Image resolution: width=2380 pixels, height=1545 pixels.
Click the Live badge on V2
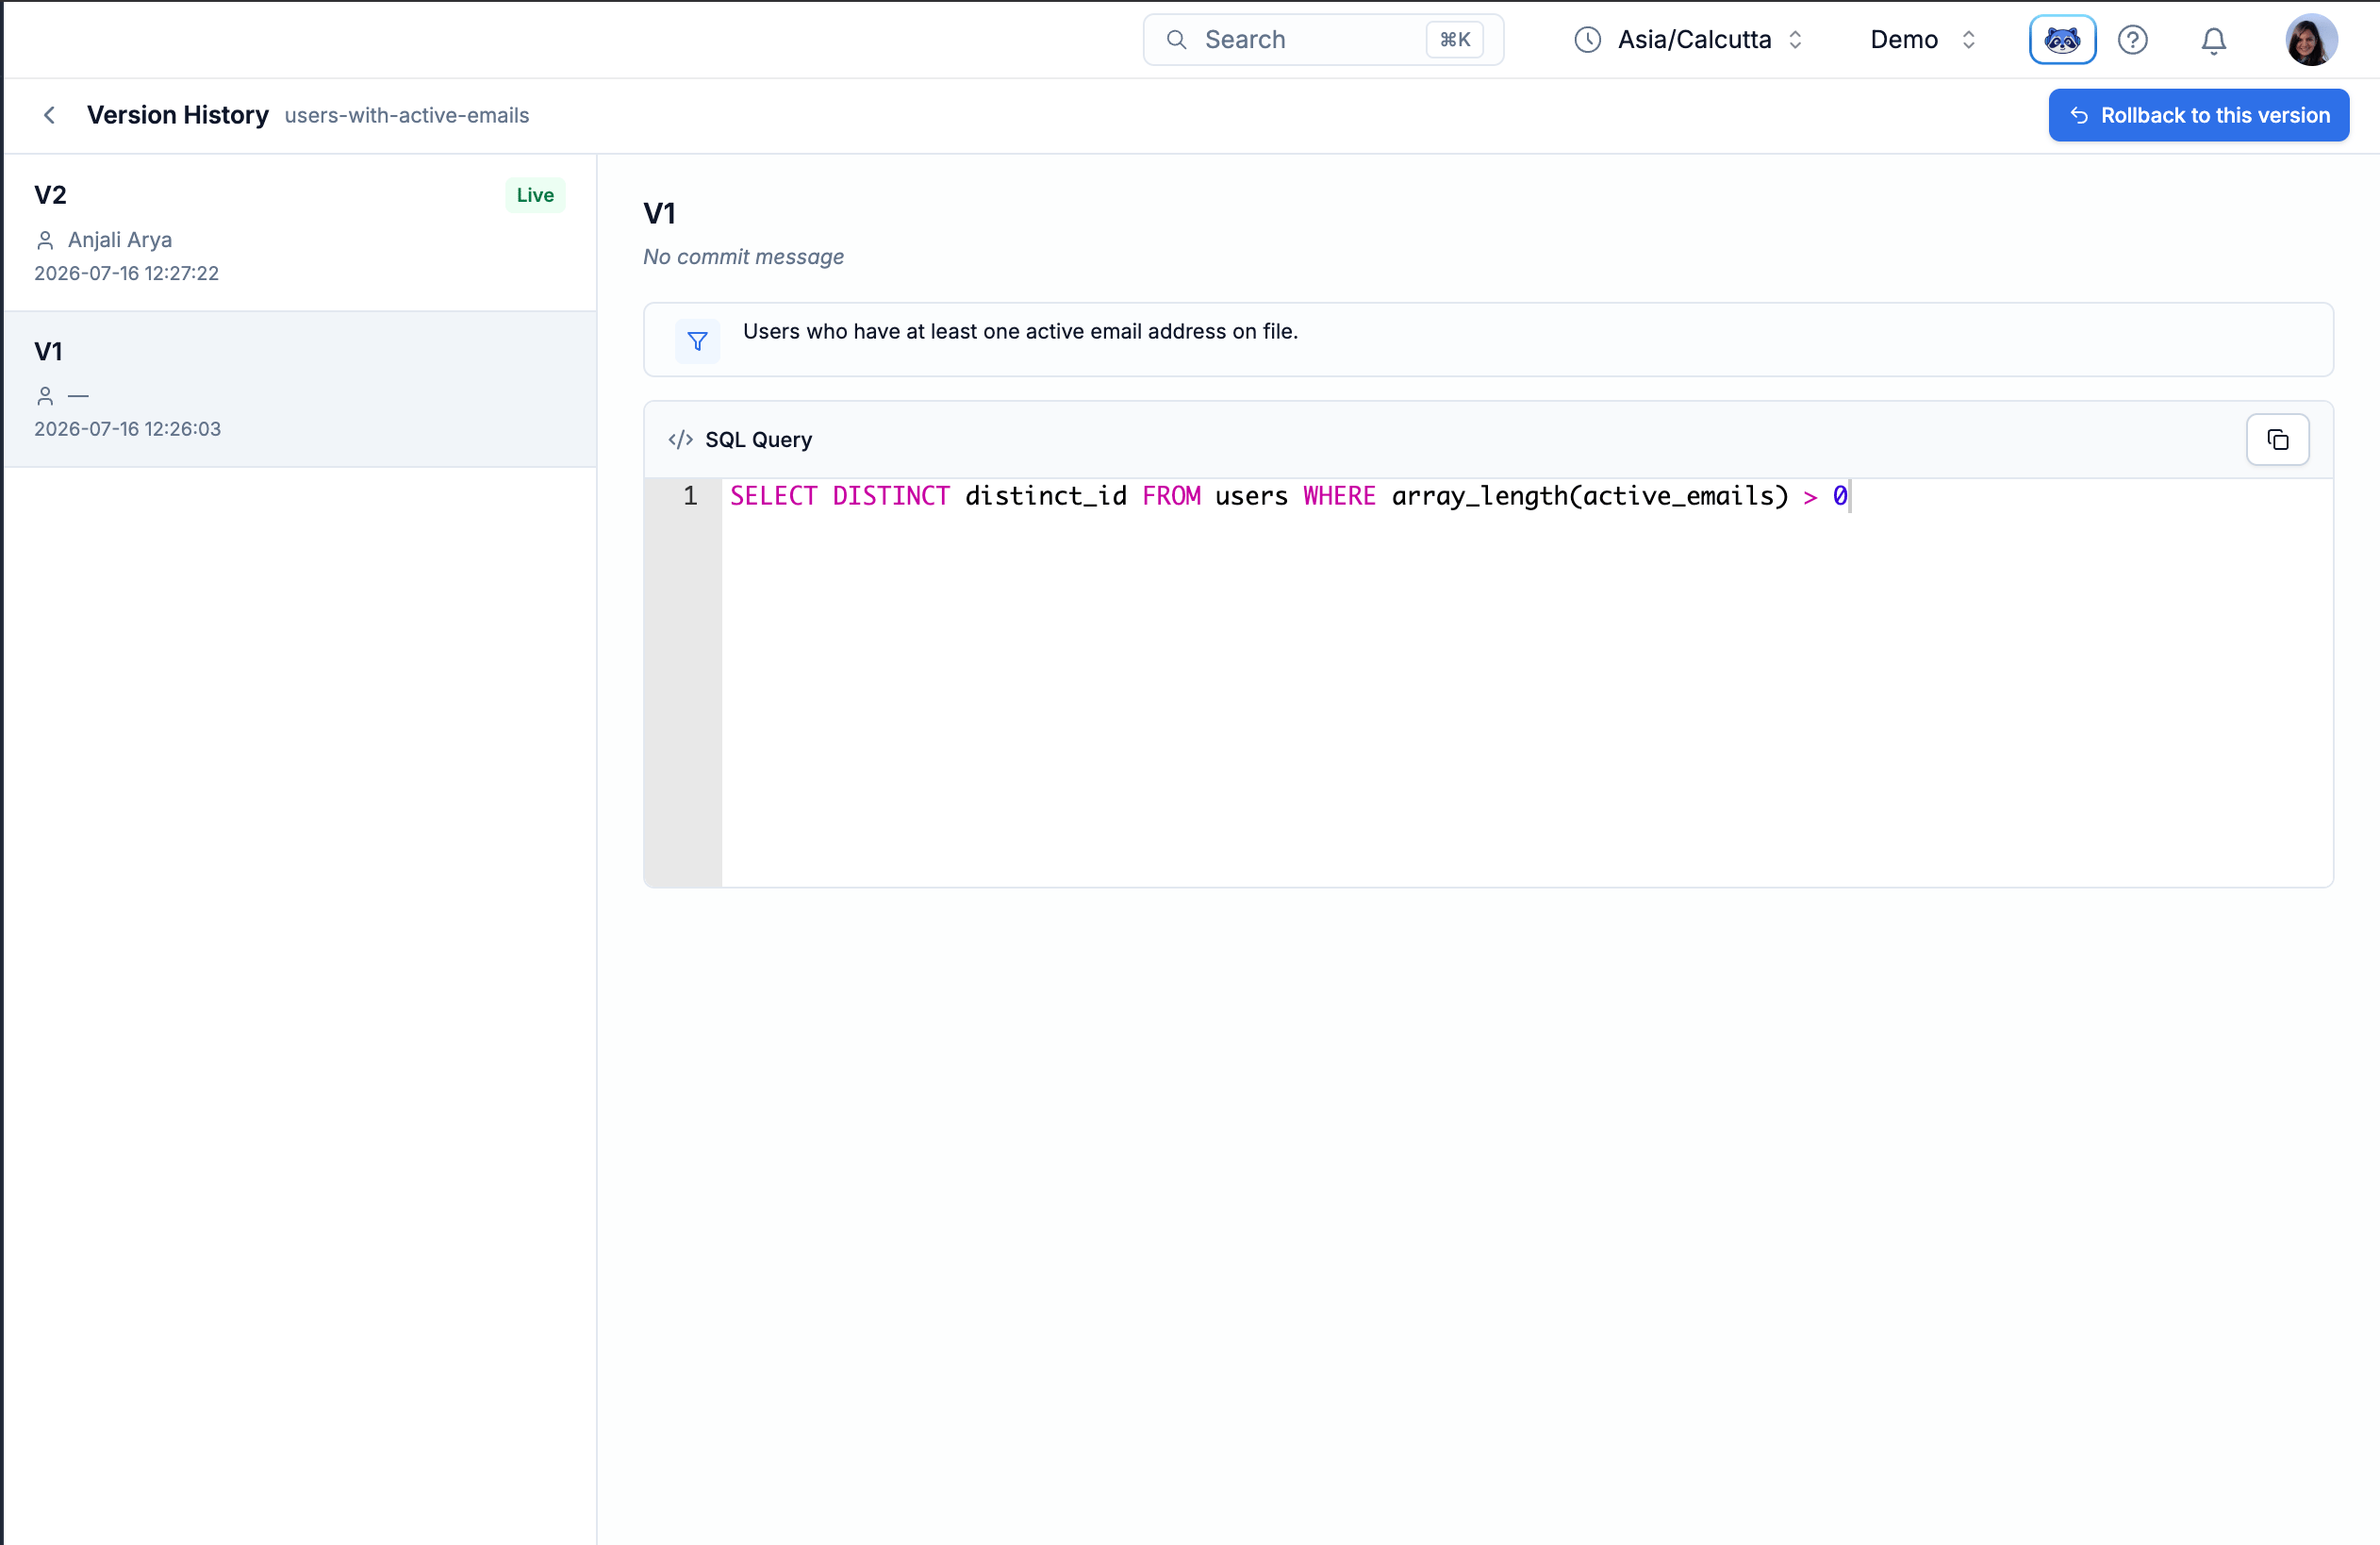pyautogui.click(x=535, y=195)
